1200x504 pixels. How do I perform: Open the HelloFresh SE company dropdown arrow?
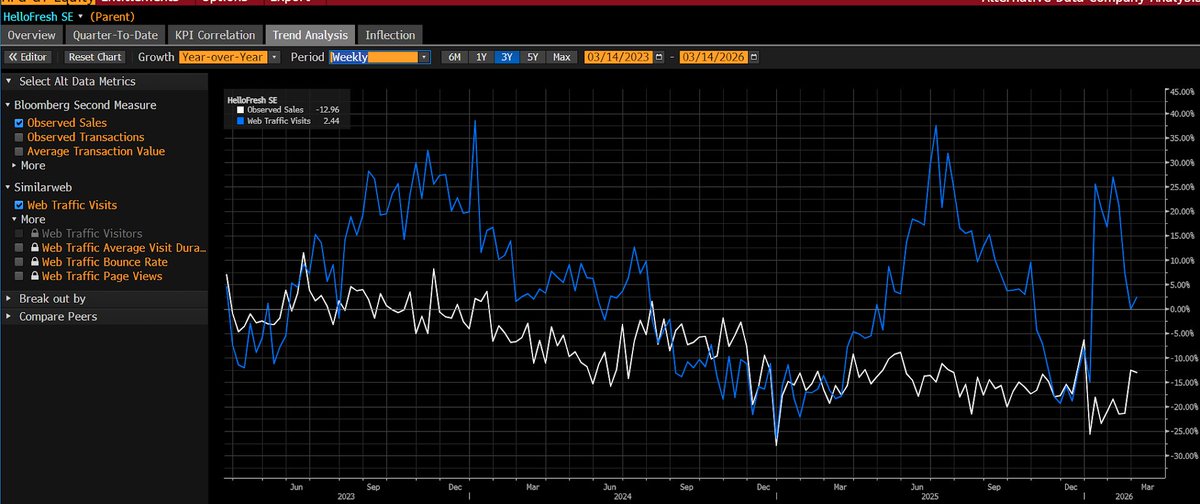click(x=80, y=18)
